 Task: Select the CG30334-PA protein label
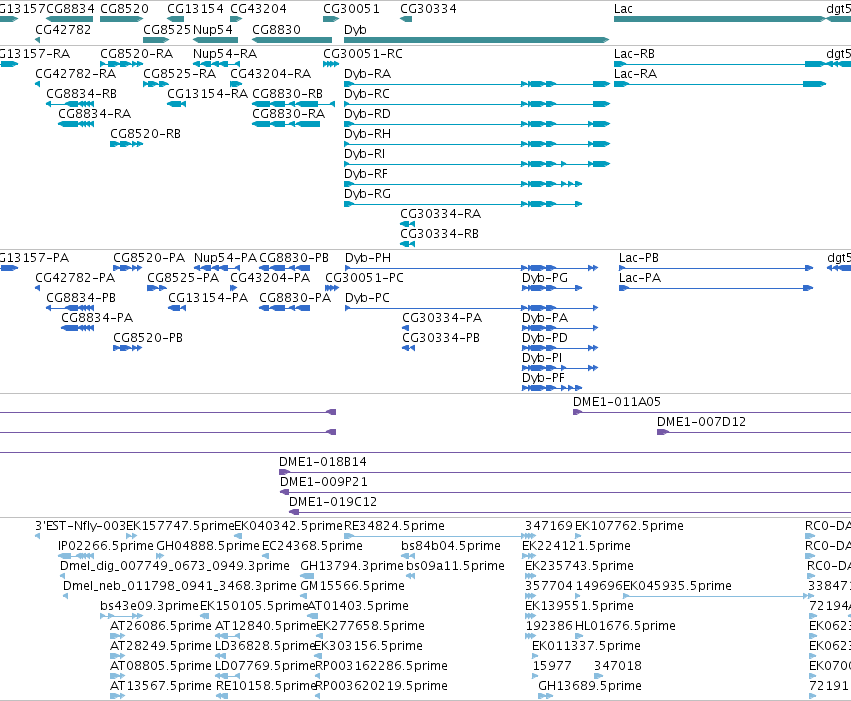442,318
